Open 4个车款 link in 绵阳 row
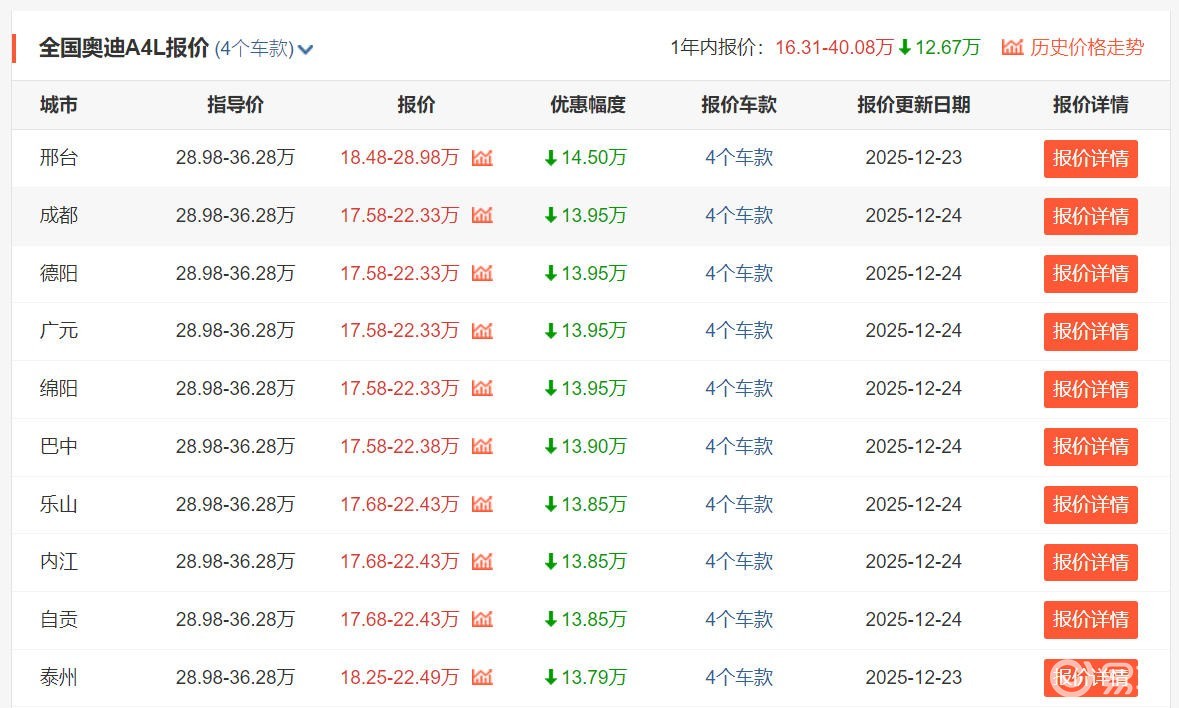1179x708 pixels. click(x=739, y=389)
